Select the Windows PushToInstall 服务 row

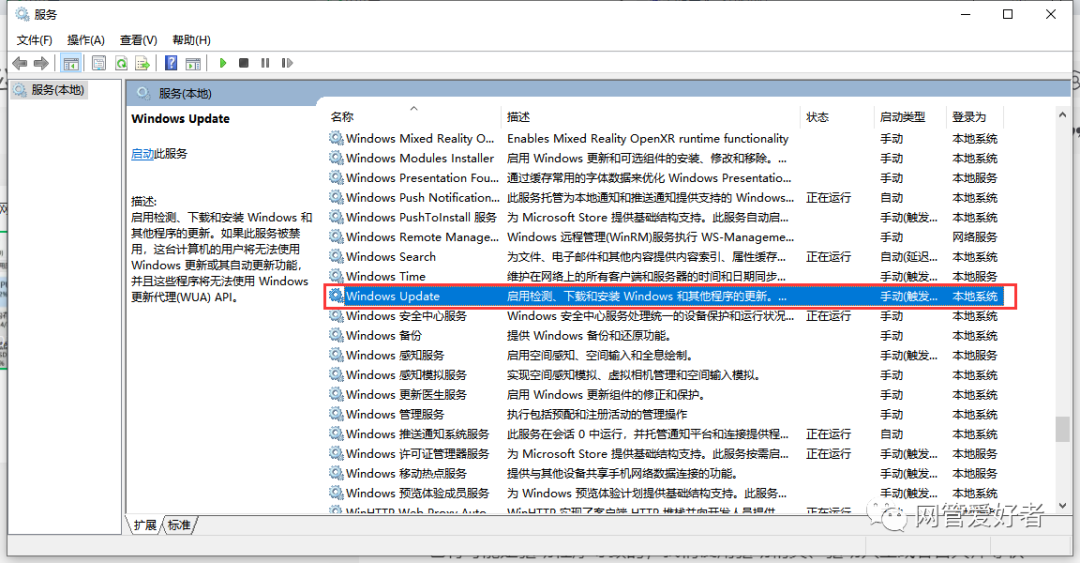point(665,217)
